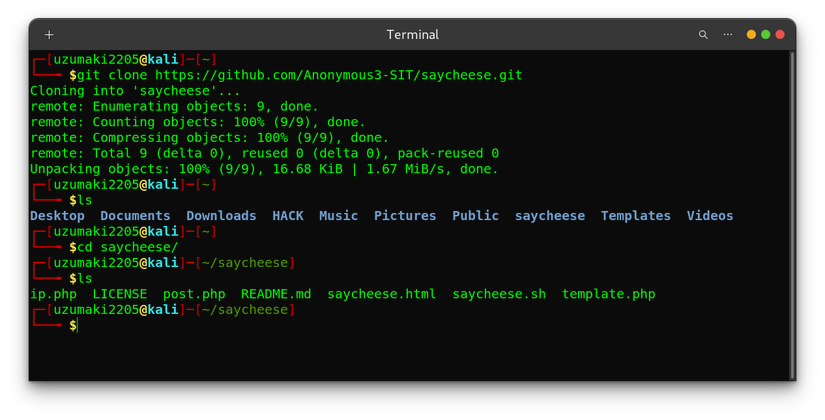Click the GitHub saycheese.git URL
The height and width of the screenshot is (420, 825).
tap(339, 75)
